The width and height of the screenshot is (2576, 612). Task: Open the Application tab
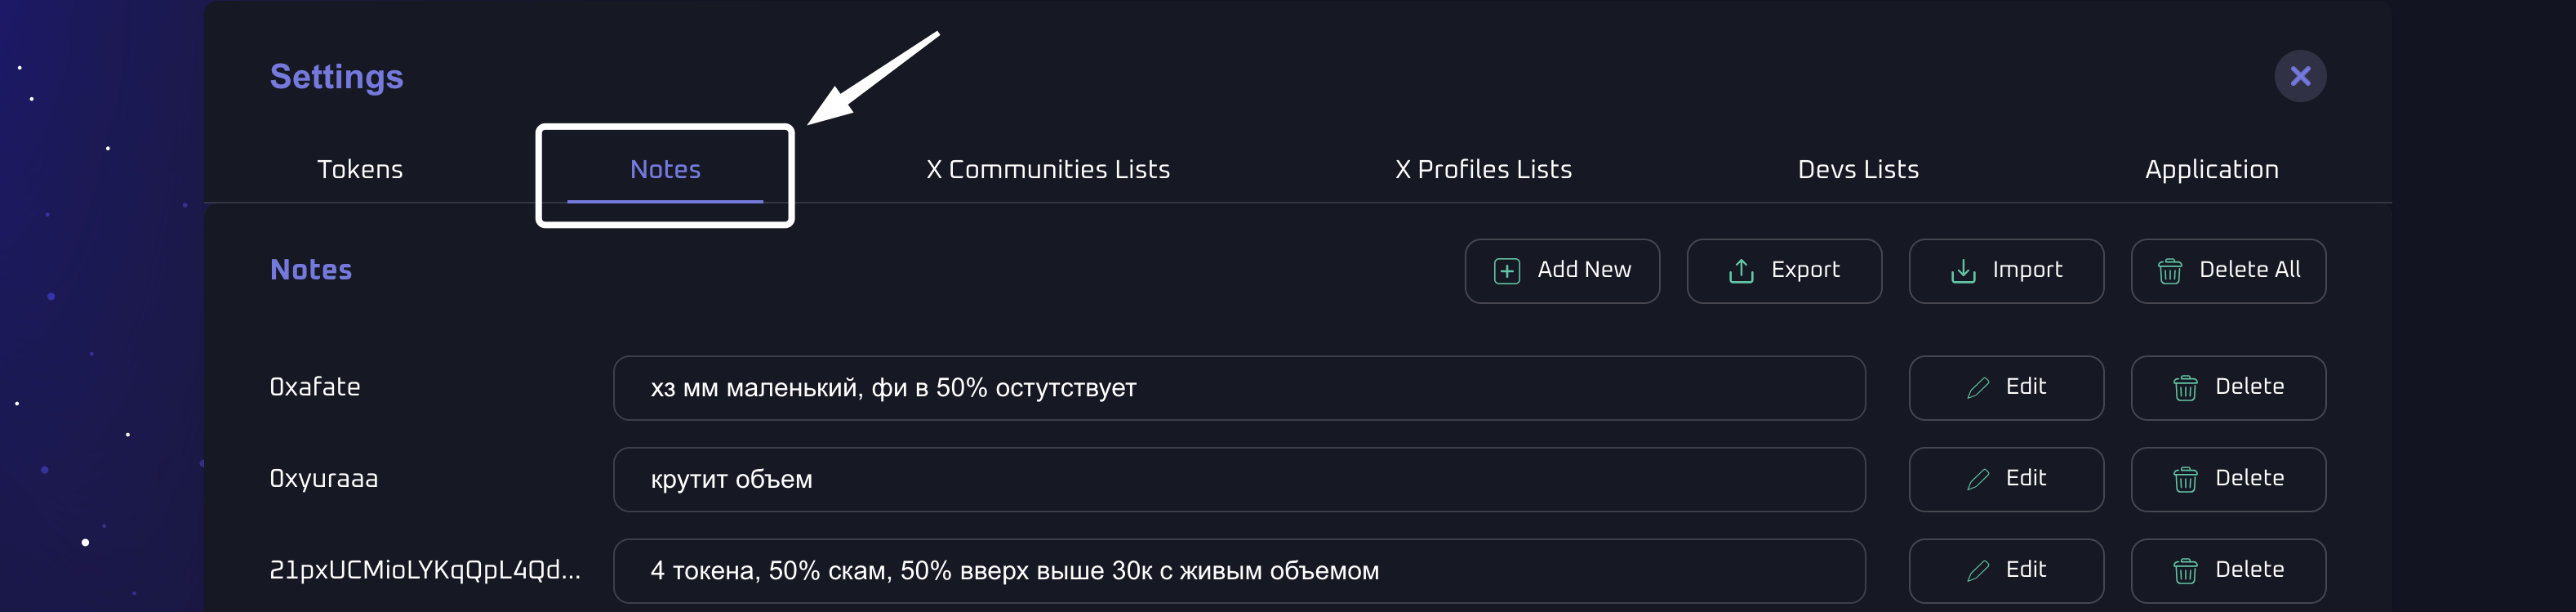(2211, 170)
